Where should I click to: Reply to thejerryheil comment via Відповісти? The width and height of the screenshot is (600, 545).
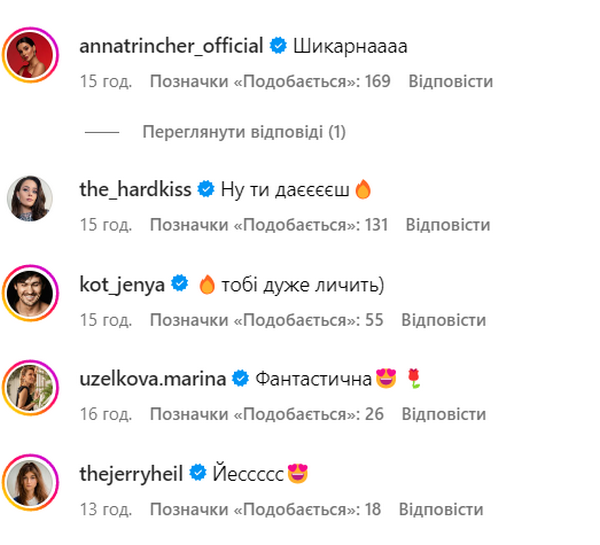tap(441, 509)
